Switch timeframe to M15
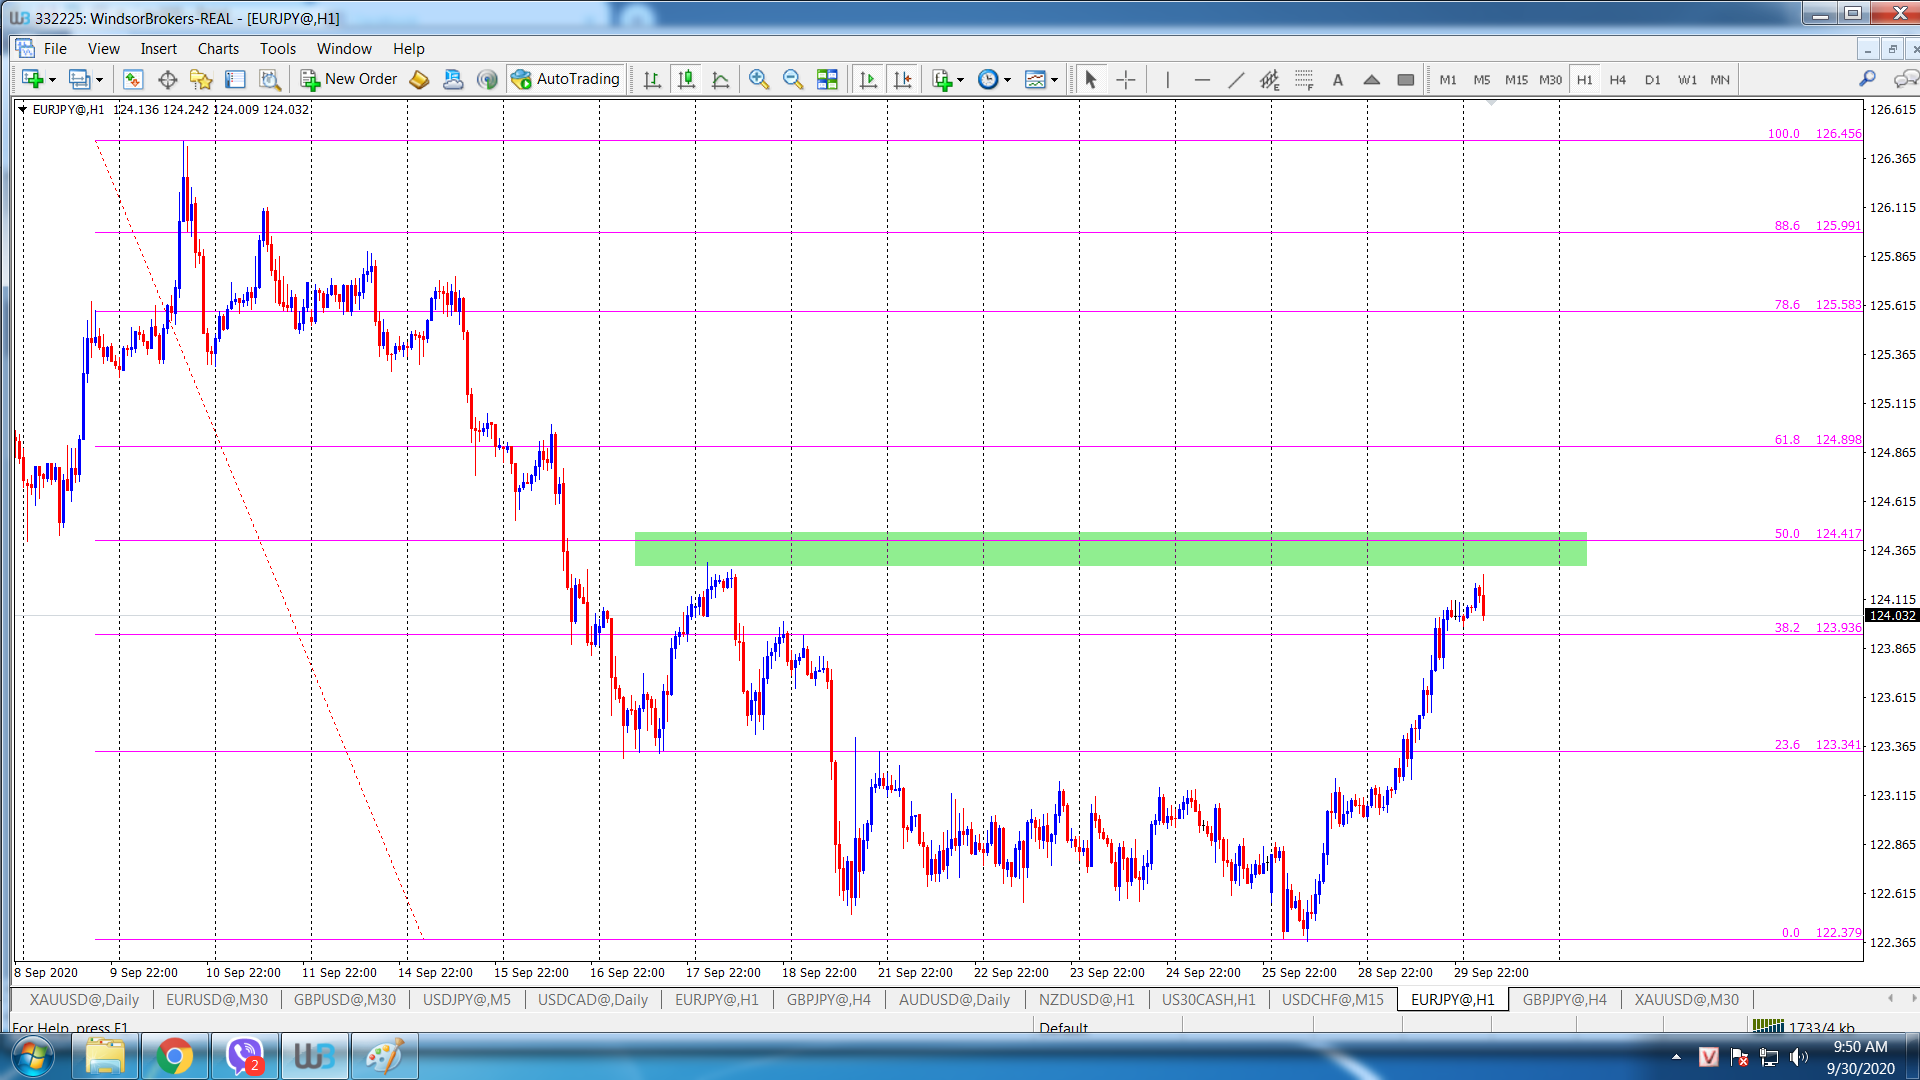Viewport: 1920px width, 1080px height. tap(1516, 79)
